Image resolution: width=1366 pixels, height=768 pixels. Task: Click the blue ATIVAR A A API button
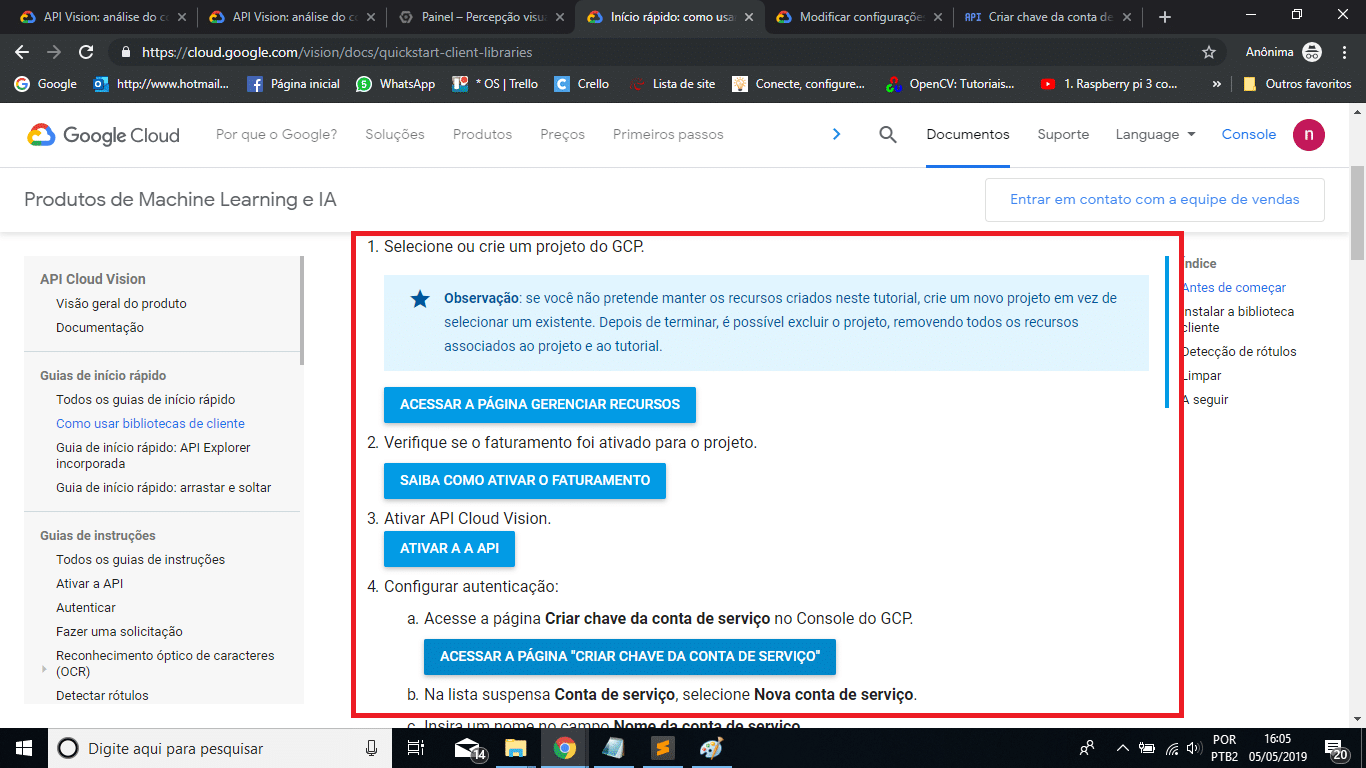click(449, 548)
